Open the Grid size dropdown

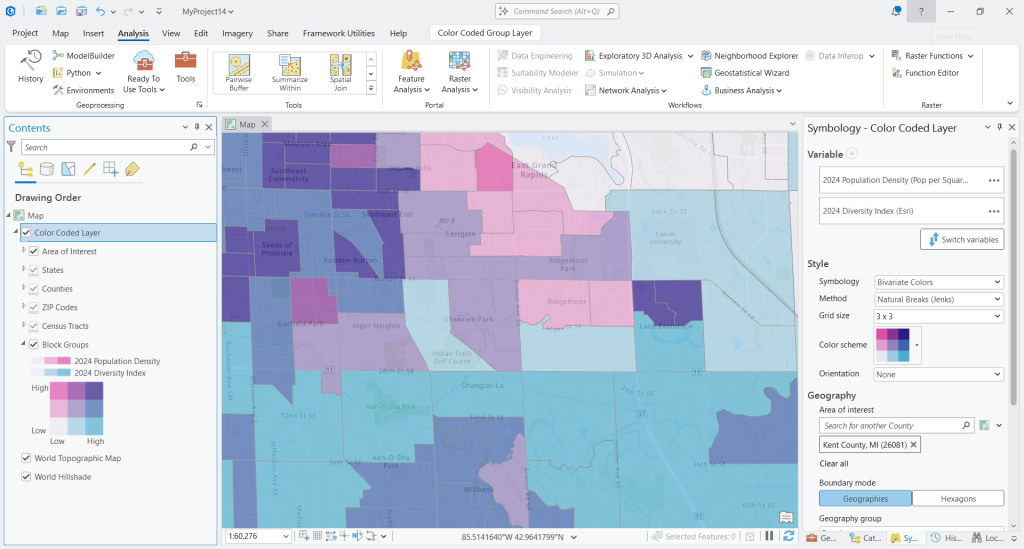click(x=938, y=316)
